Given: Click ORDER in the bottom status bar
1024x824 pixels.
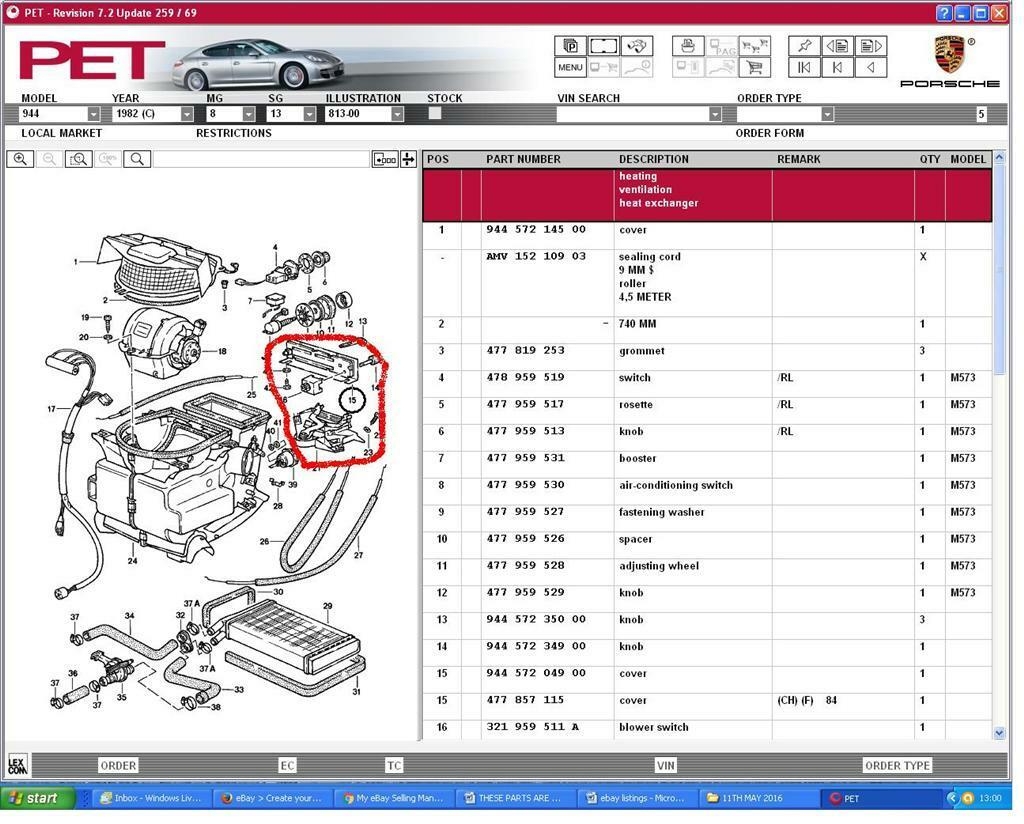Looking at the screenshot, I should click(118, 765).
